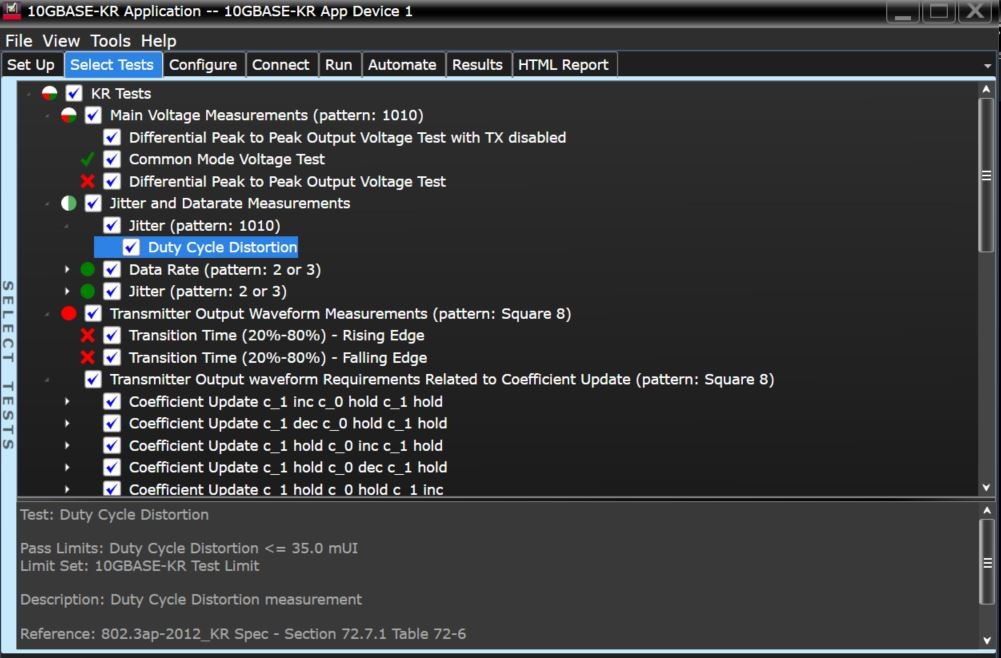
Task: Open the dropdown arrow at the tab bar's right end
Action: click(x=987, y=64)
